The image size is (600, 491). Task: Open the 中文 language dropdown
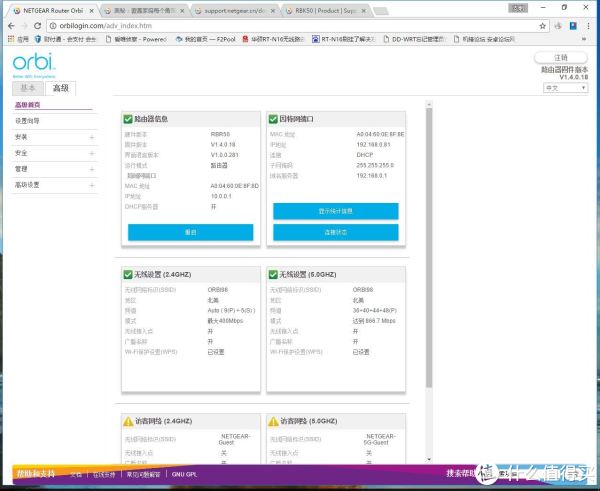point(565,88)
